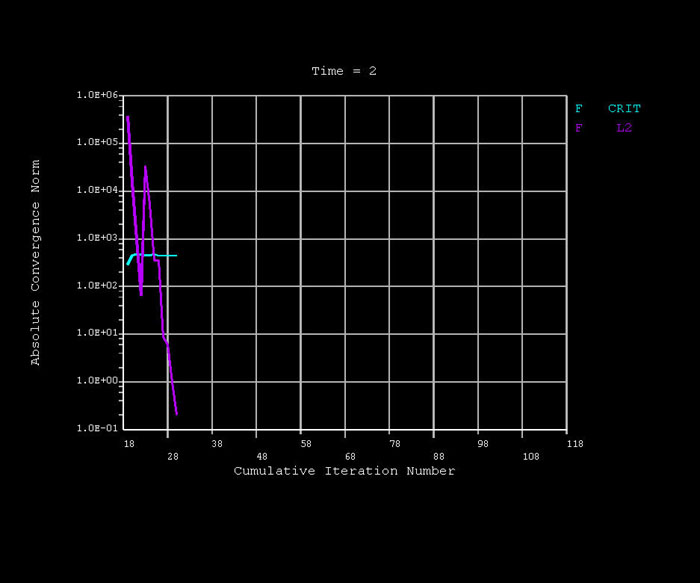Click the 1.0E+05 y-axis tick label
The image size is (700, 583).
coord(97,142)
